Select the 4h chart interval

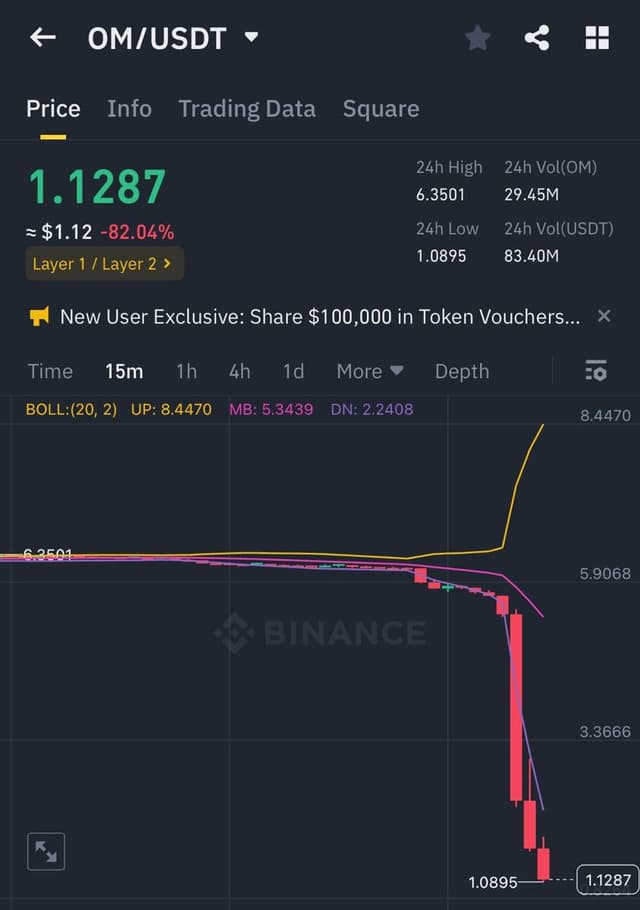click(240, 371)
